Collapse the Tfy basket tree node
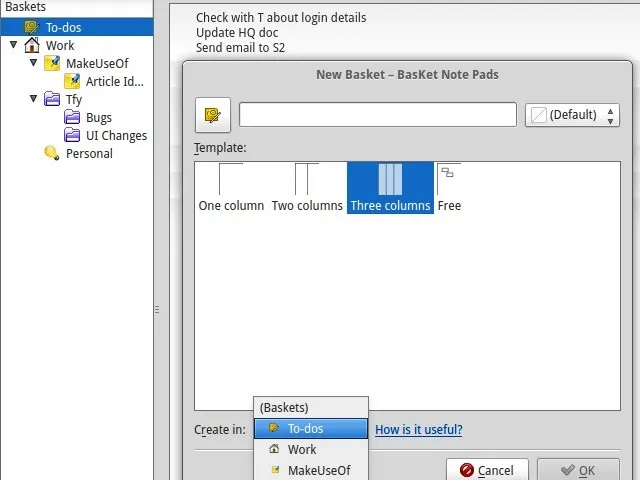Screen dimensions: 640x480 pyautogui.click(x=33, y=99)
